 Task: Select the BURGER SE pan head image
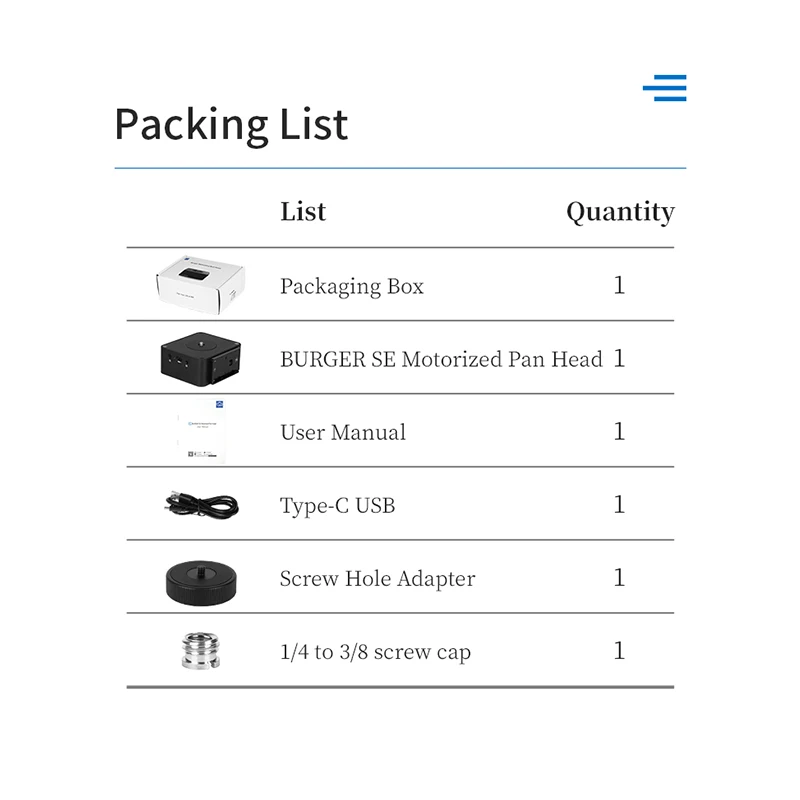pyautogui.click(x=201, y=358)
